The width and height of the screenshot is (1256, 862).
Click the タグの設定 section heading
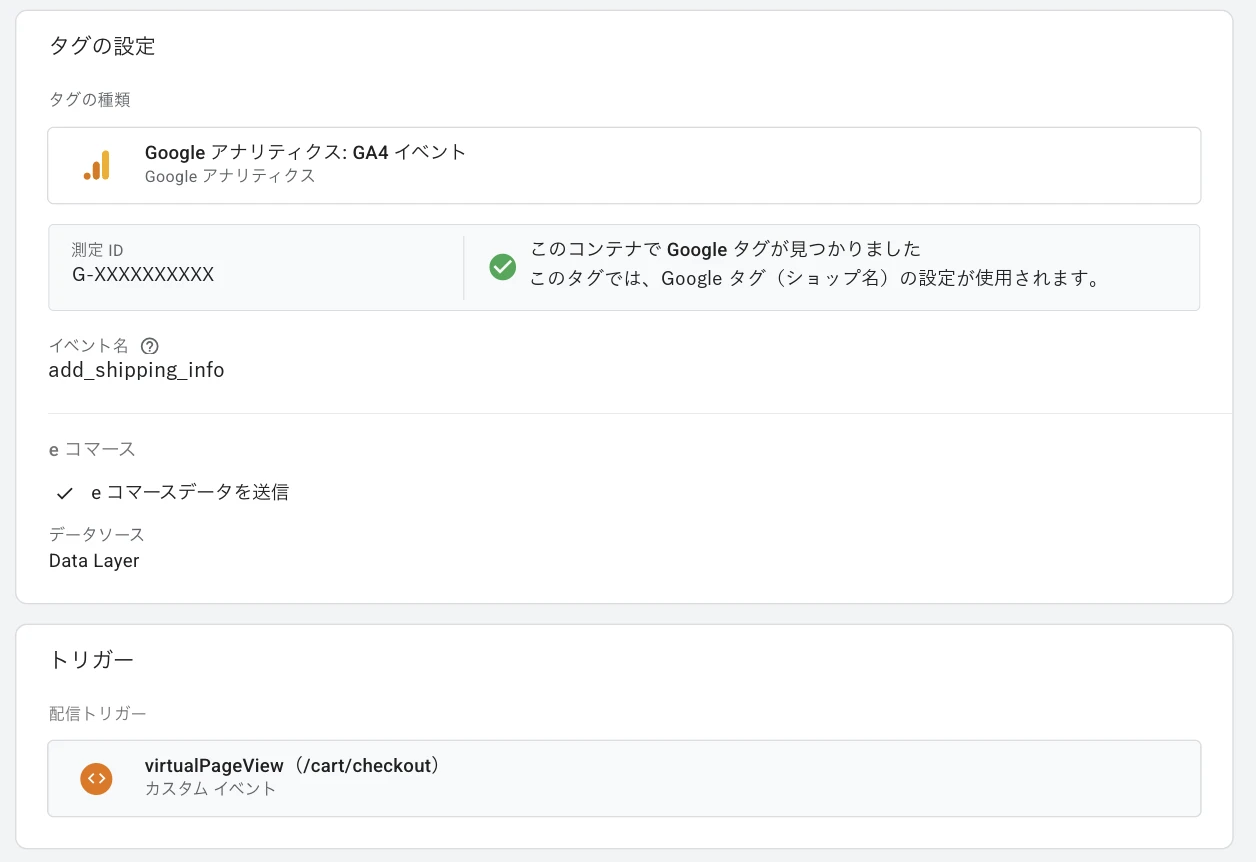tap(102, 46)
